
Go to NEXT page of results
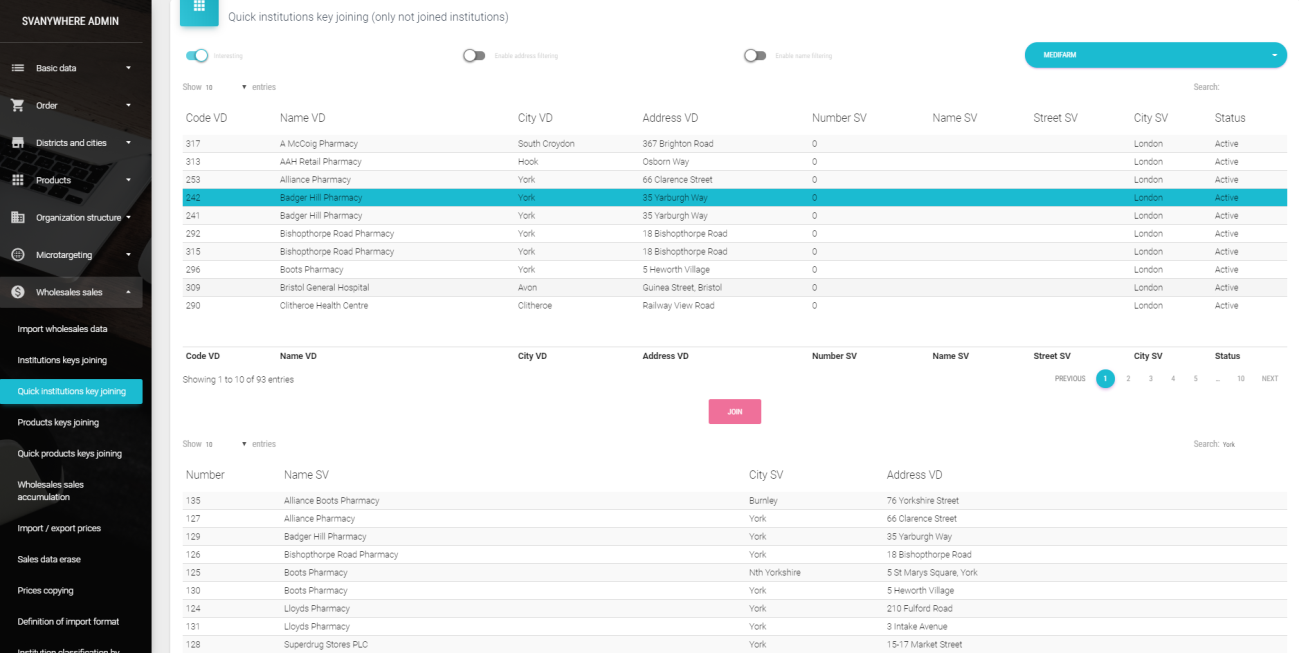(1269, 379)
